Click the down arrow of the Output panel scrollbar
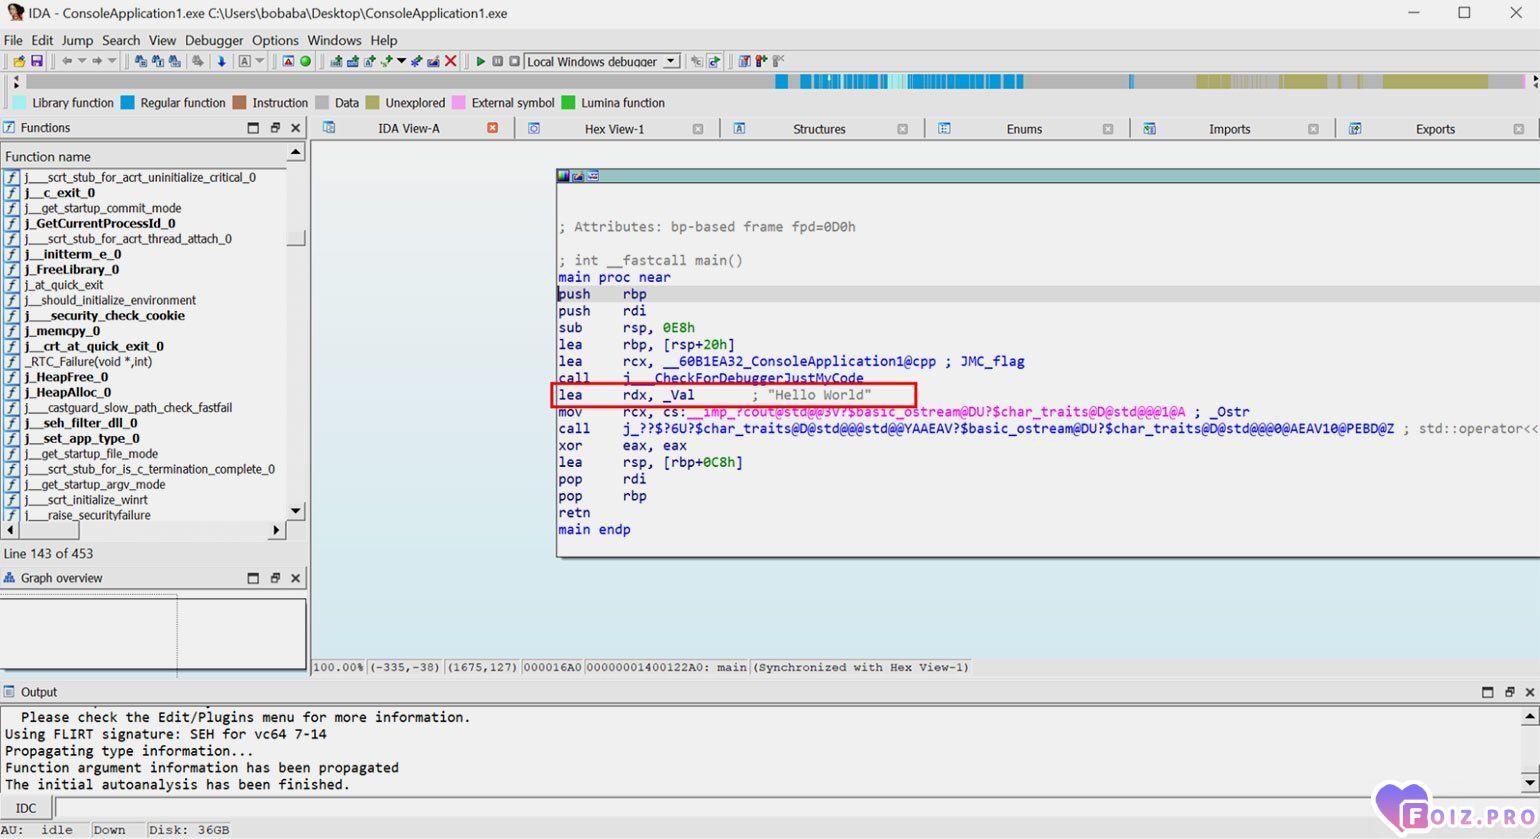 tap(1529, 782)
